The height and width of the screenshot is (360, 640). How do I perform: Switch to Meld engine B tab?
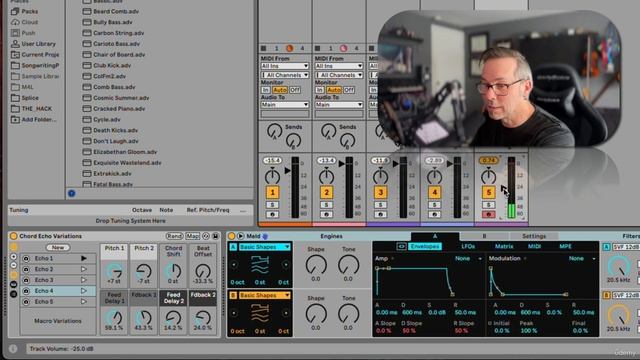[484, 236]
